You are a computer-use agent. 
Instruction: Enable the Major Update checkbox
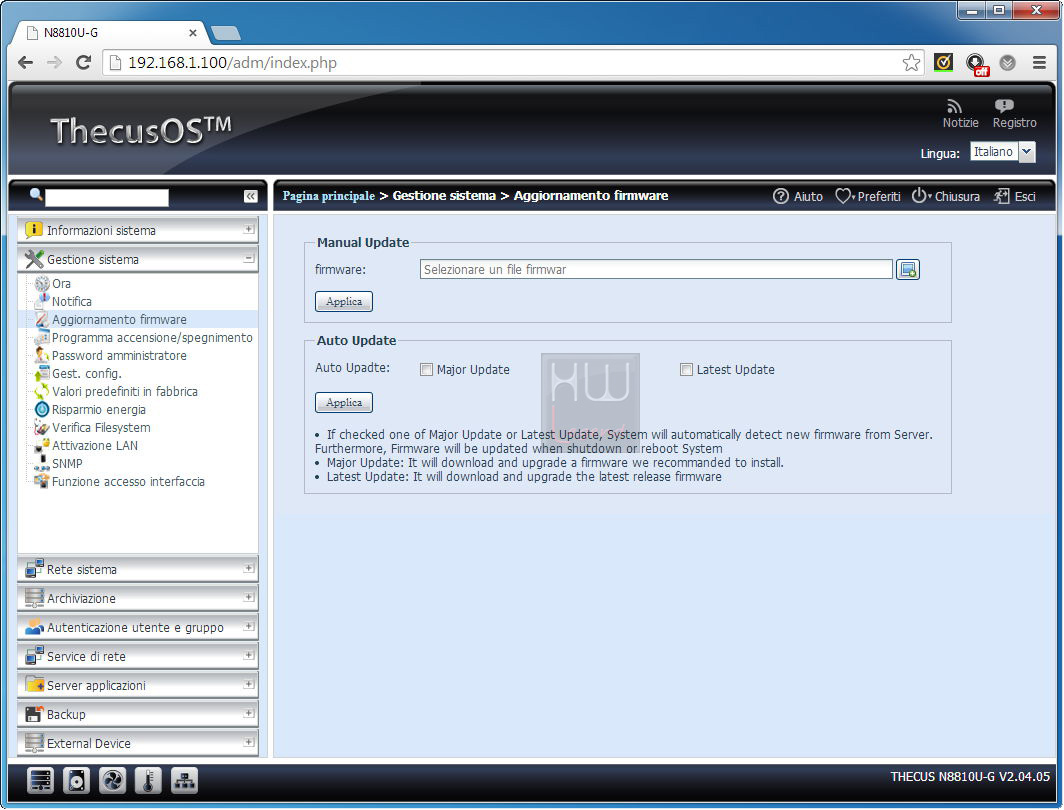coord(426,370)
